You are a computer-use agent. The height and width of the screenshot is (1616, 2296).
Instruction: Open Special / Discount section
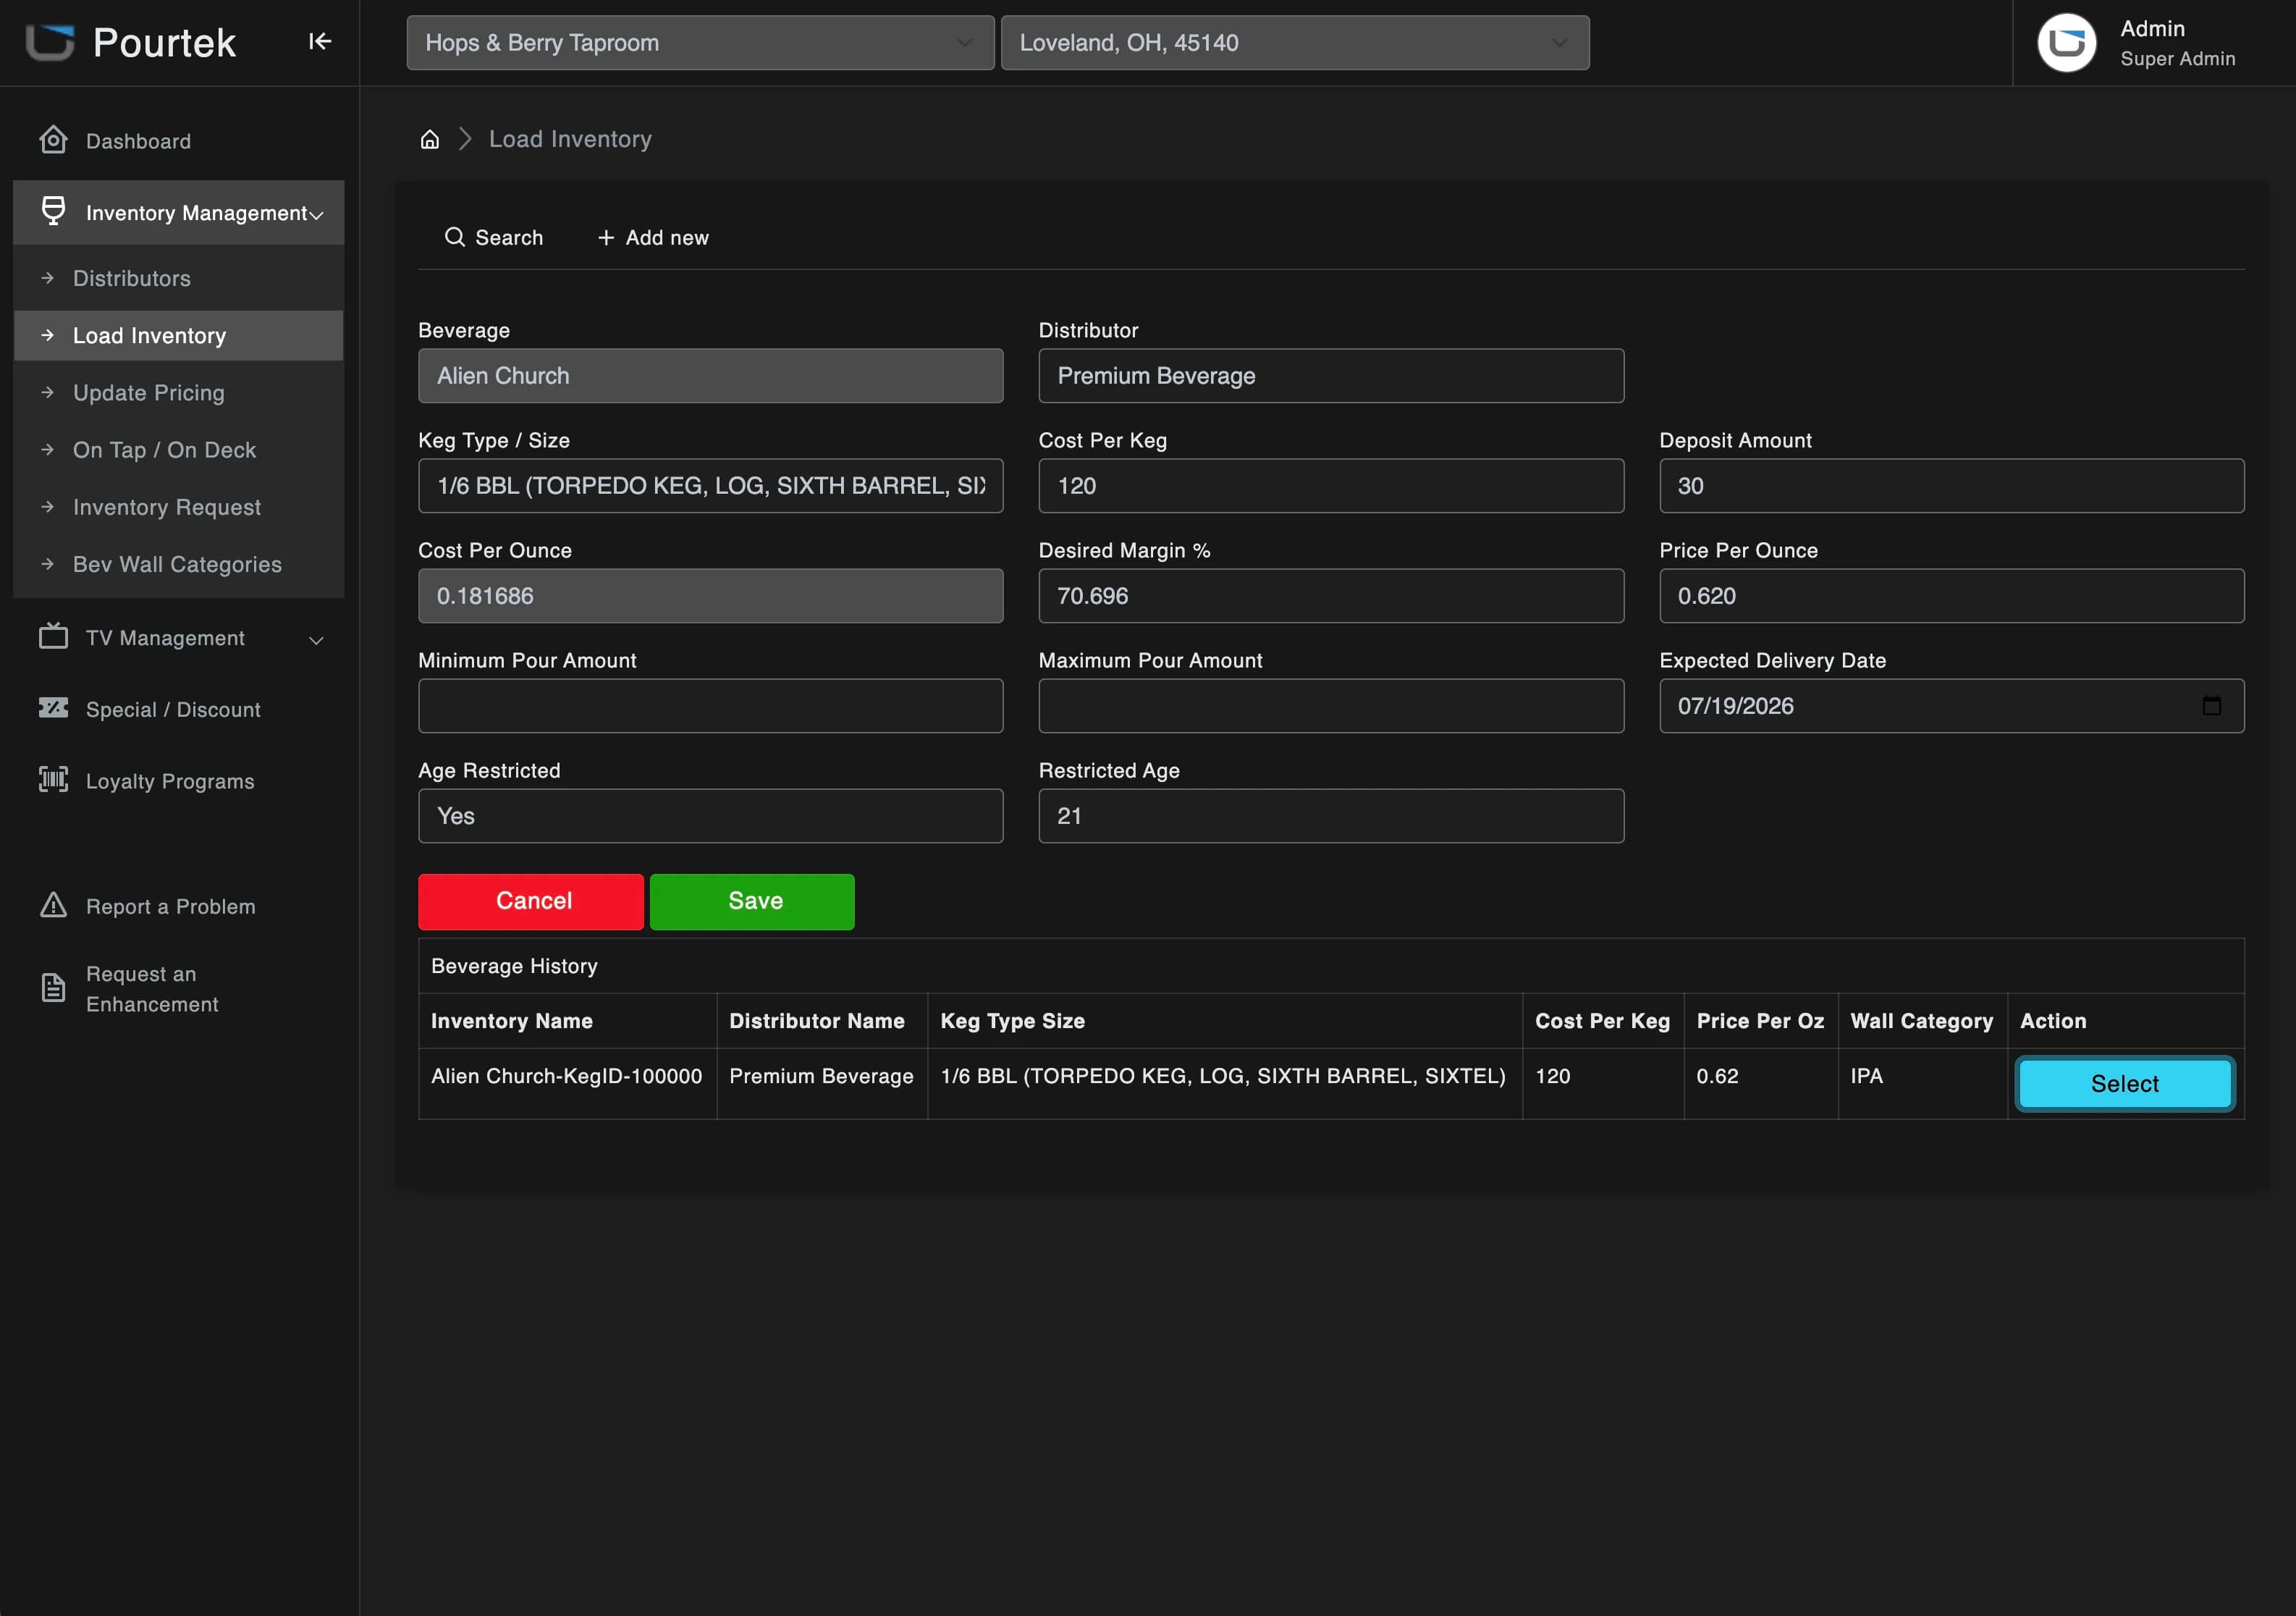point(179,709)
